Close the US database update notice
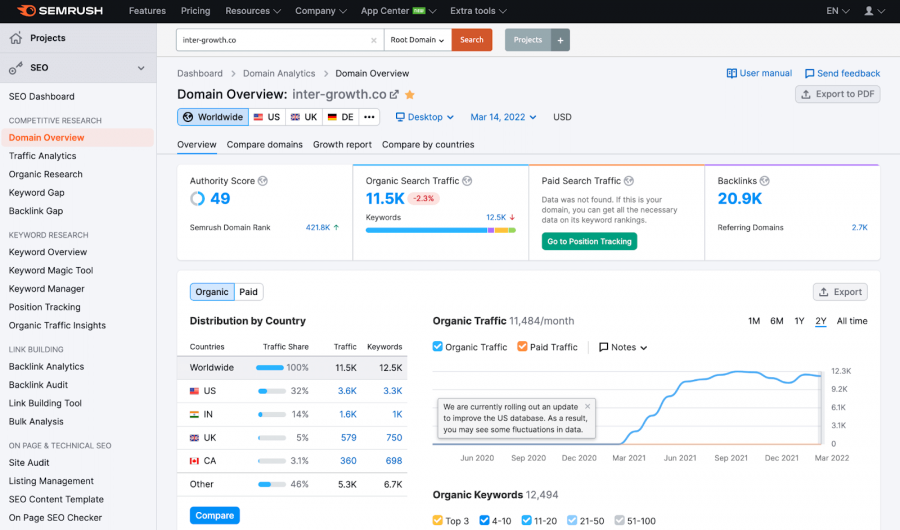The image size is (900, 530). click(x=587, y=406)
